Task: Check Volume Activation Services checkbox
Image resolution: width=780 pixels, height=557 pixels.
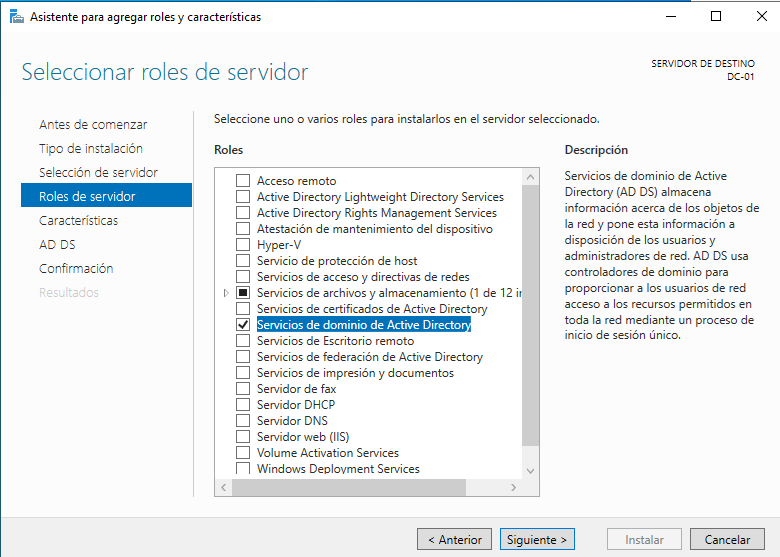Action: click(243, 453)
